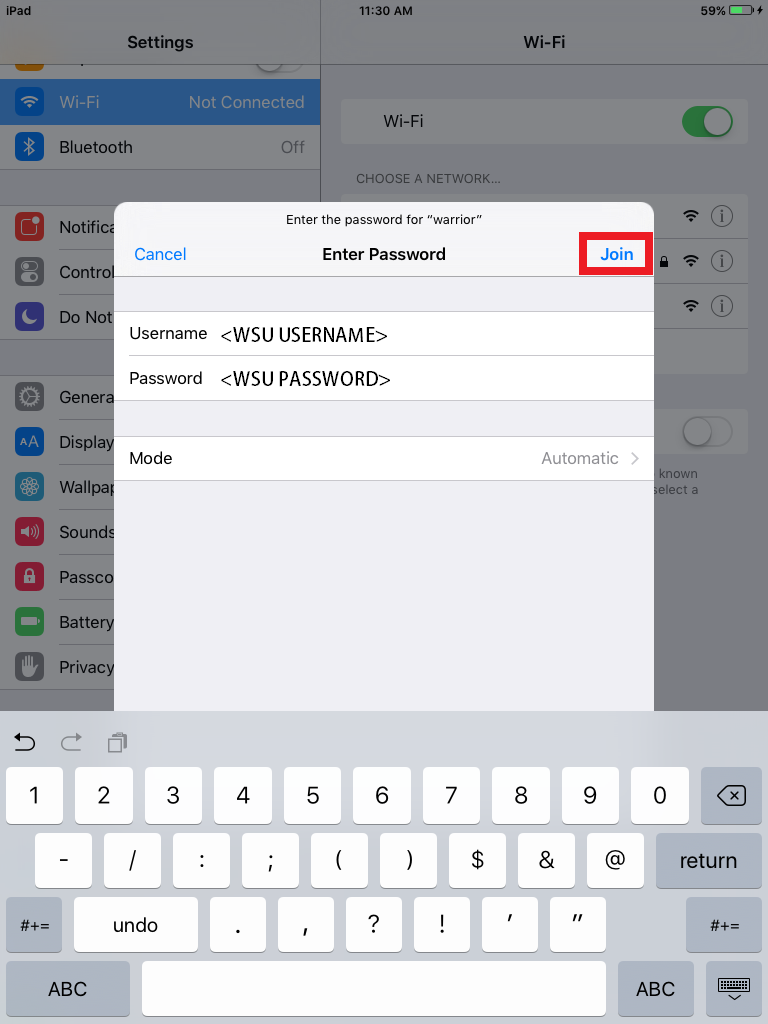Open info for the third listed network
Image resolution: width=768 pixels, height=1024 pixels.
click(x=722, y=306)
